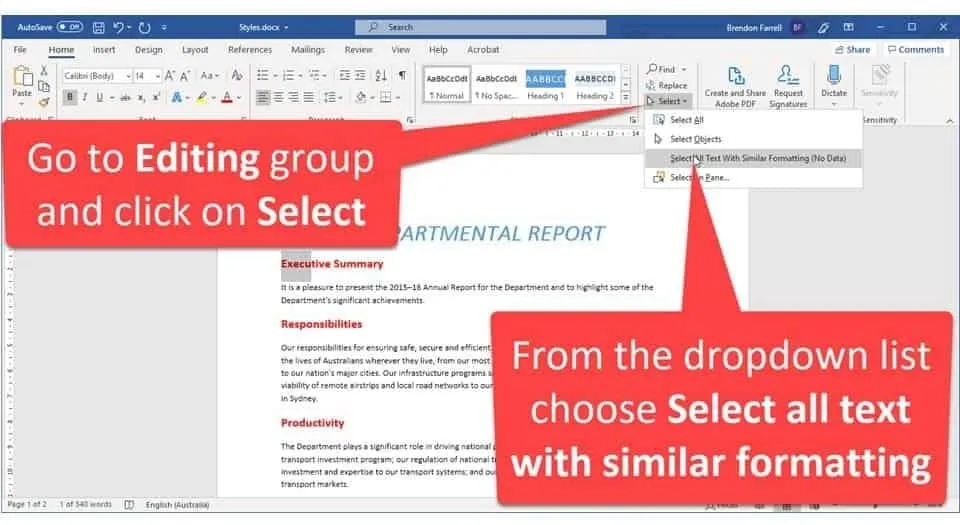Click the Replace command in the Editing group

(667, 86)
